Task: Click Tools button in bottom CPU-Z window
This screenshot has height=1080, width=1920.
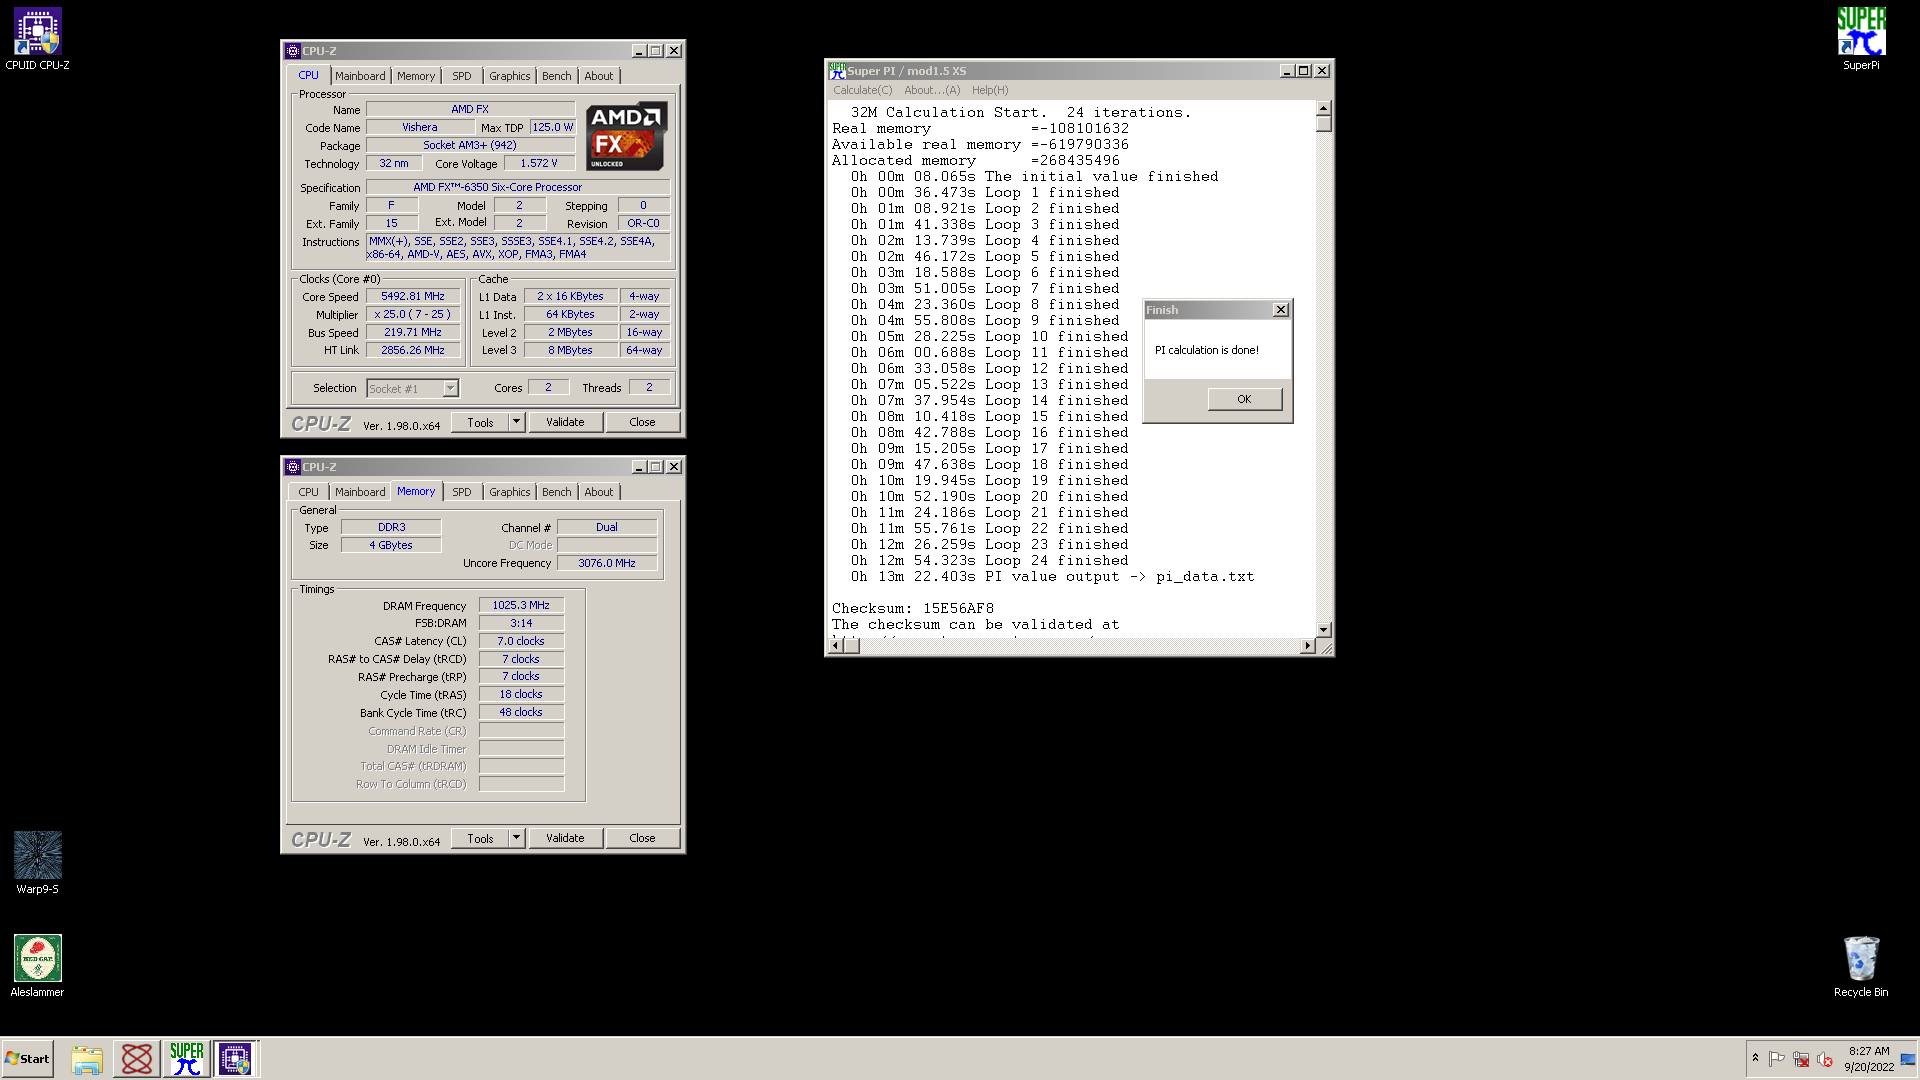Action: pos(480,839)
